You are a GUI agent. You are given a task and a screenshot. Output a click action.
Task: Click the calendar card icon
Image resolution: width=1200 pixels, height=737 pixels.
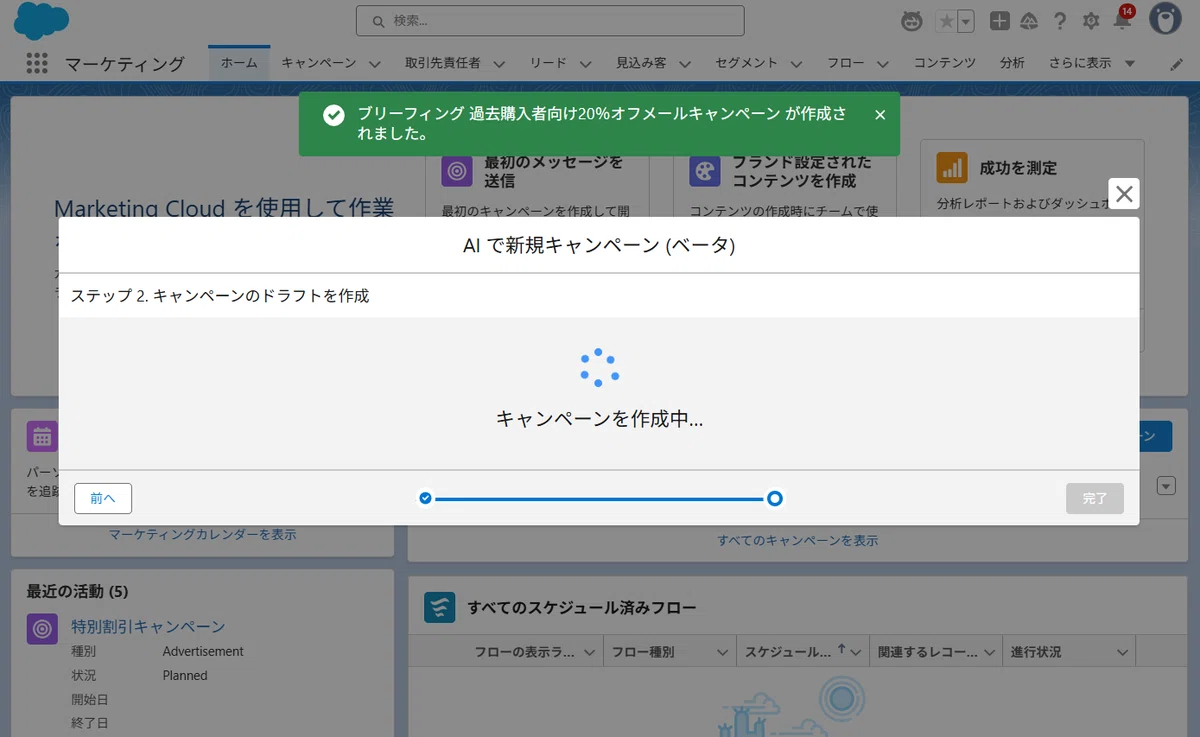(x=42, y=436)
